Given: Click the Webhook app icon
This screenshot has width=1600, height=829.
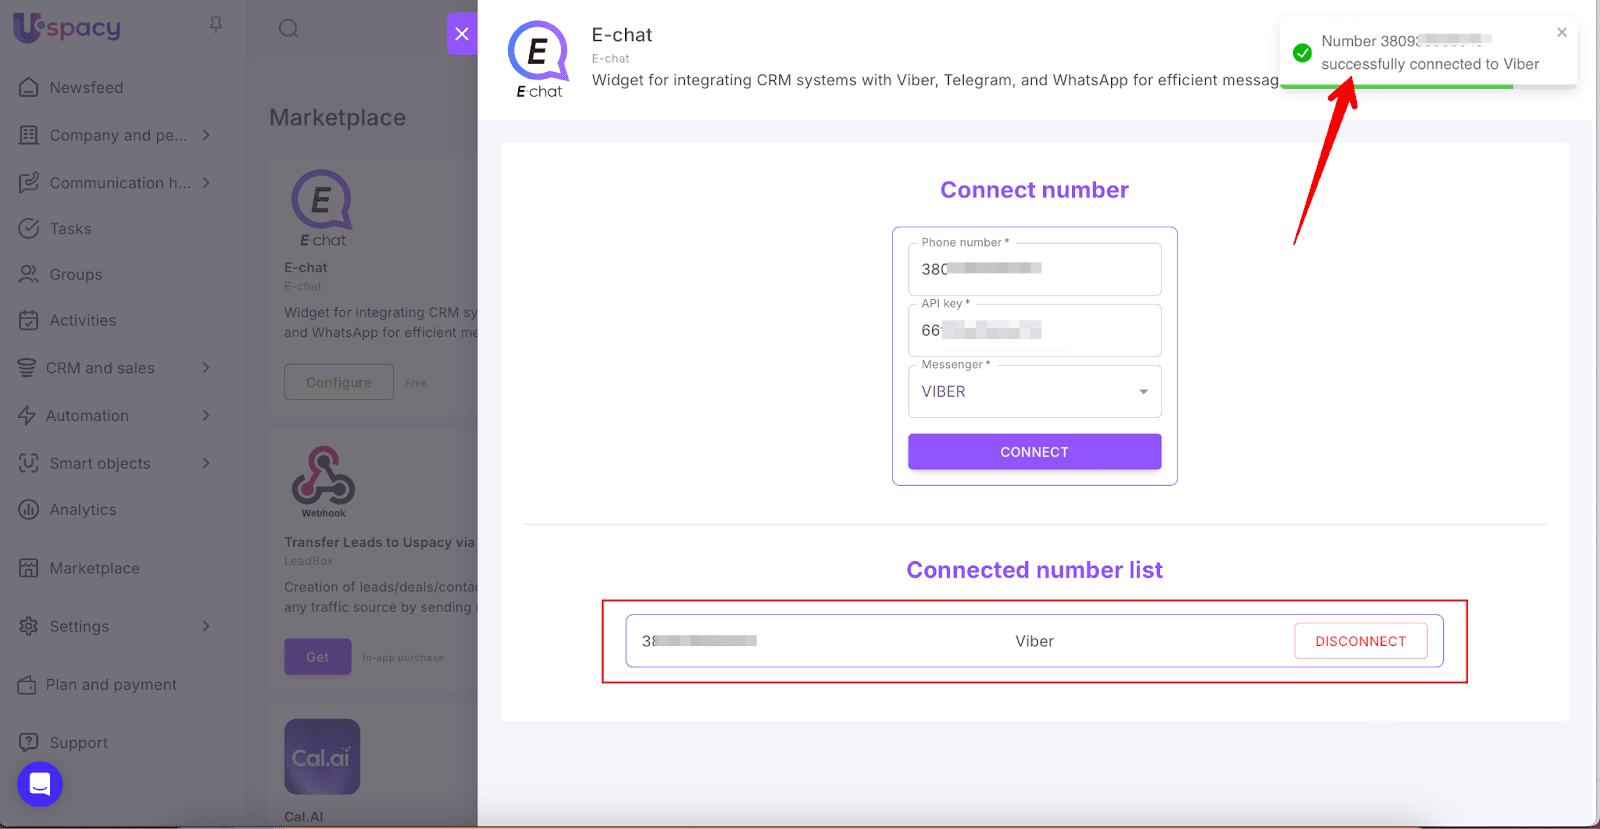Looking at the screenshot, I should [323, 477].
